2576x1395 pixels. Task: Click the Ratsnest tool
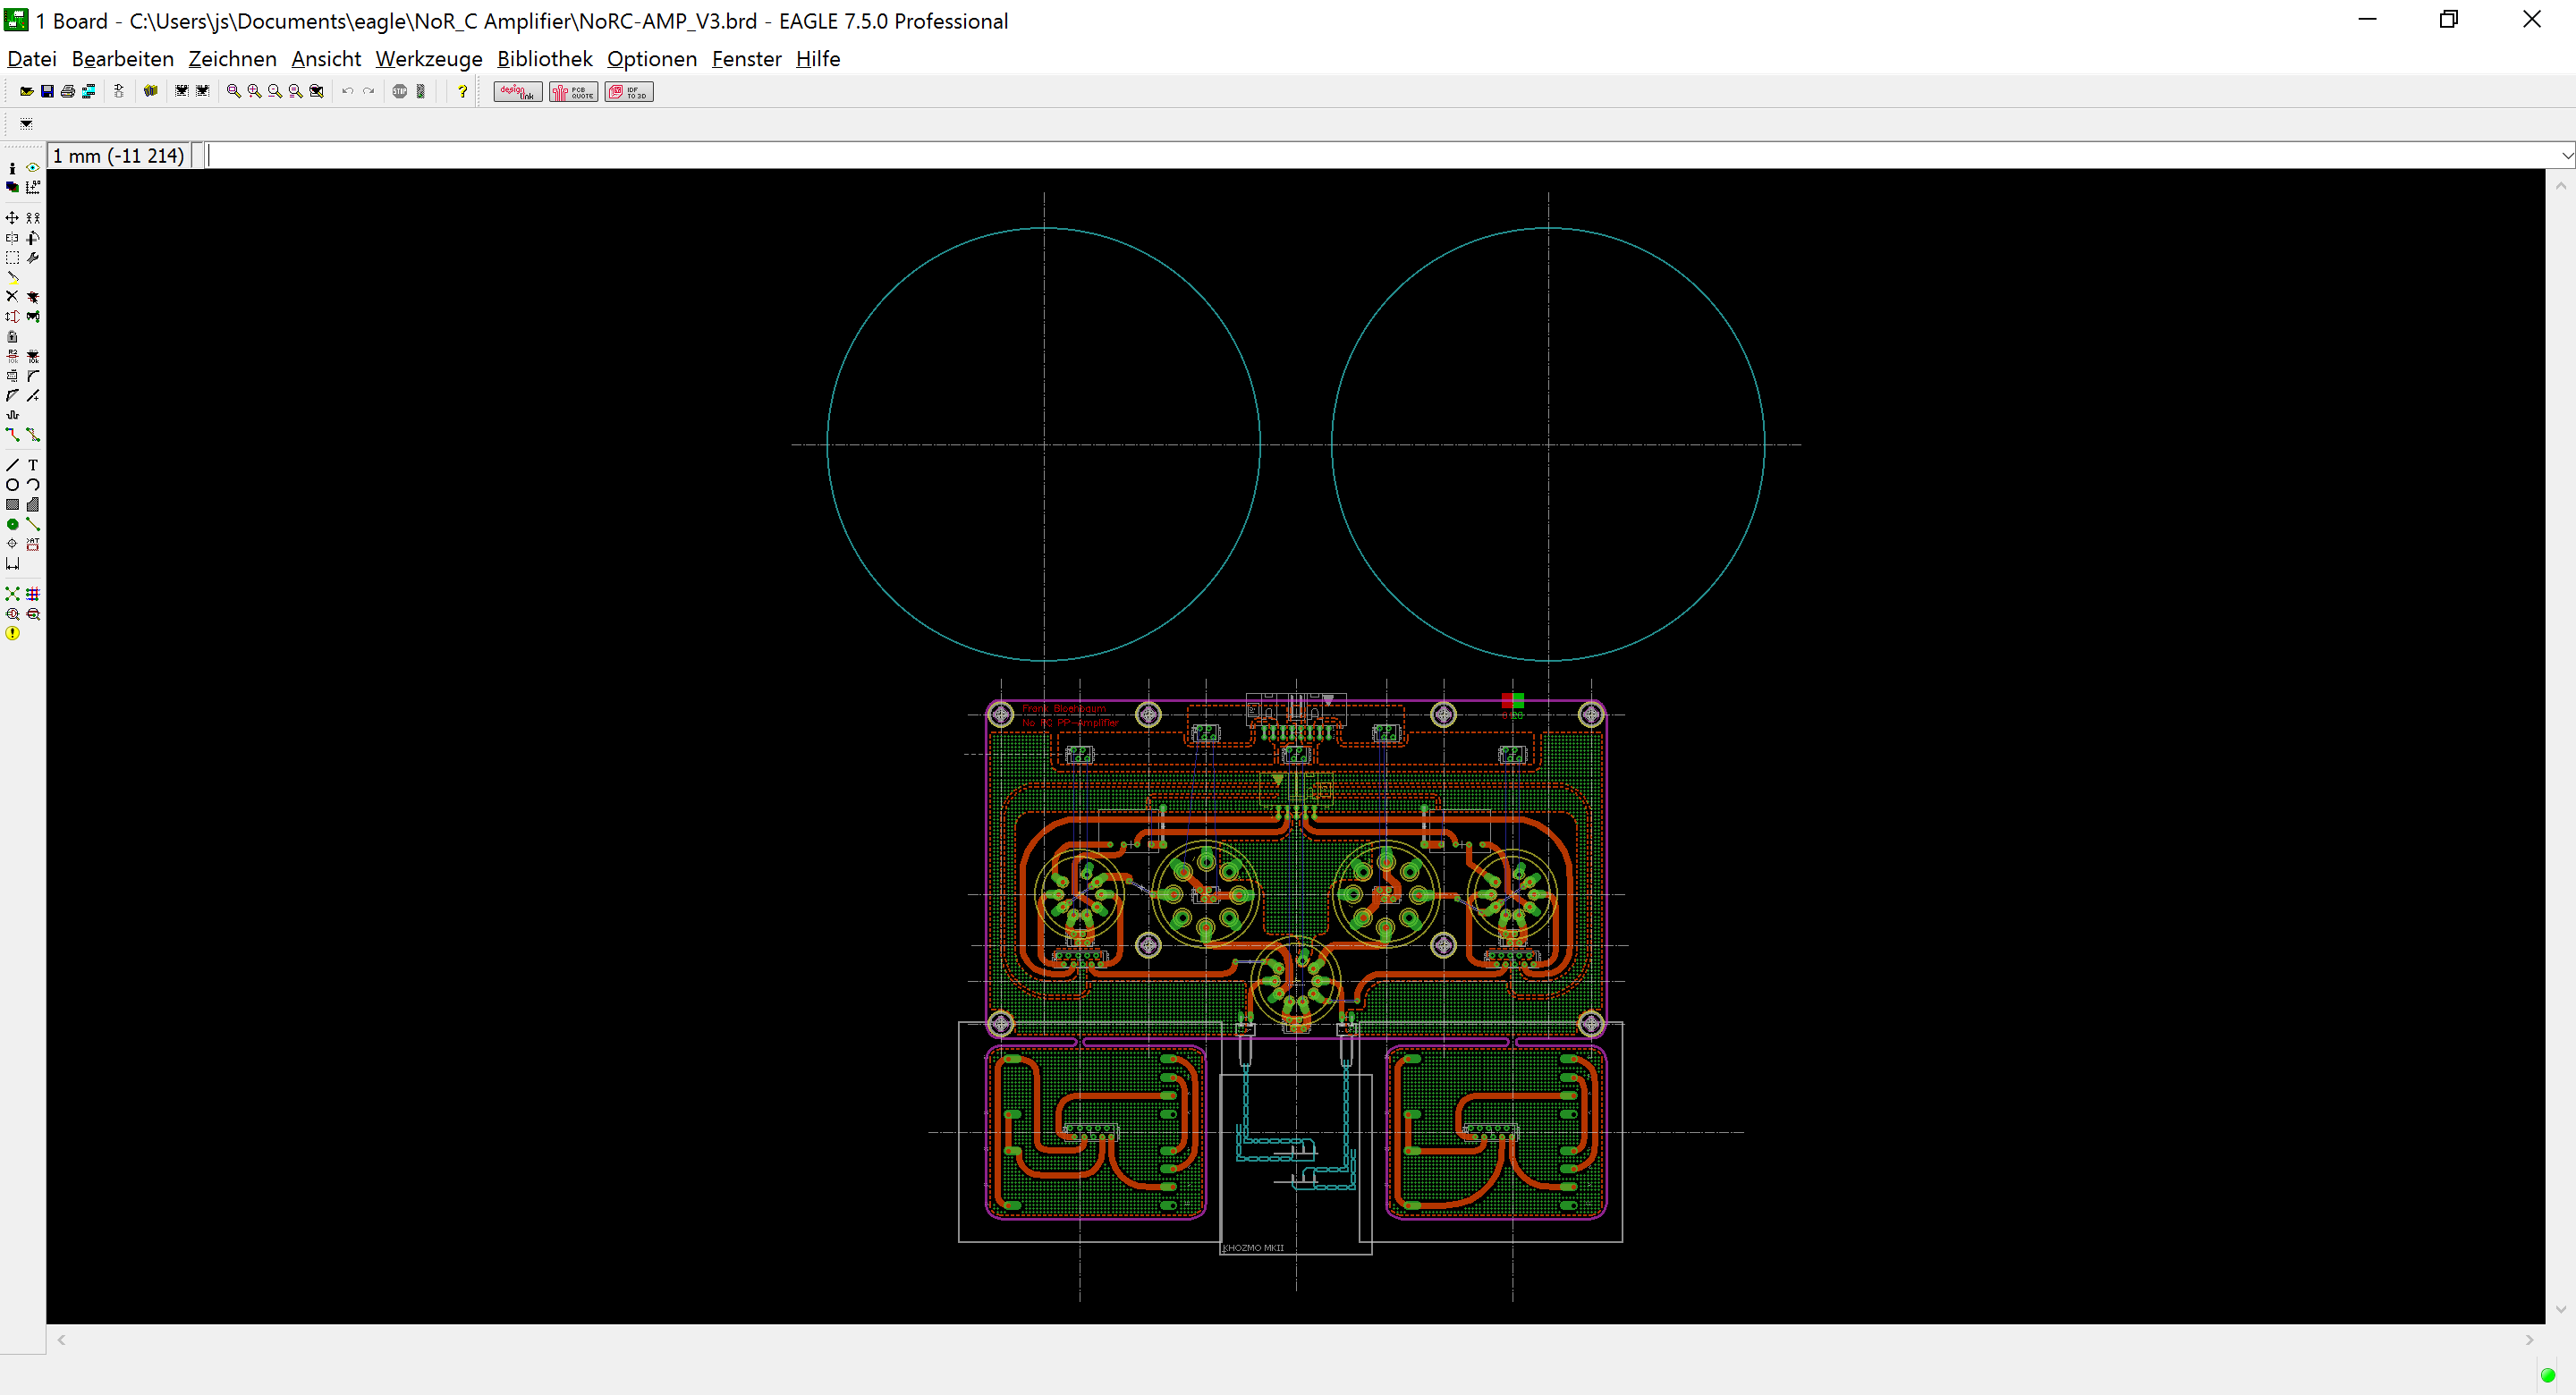(12, 594)
